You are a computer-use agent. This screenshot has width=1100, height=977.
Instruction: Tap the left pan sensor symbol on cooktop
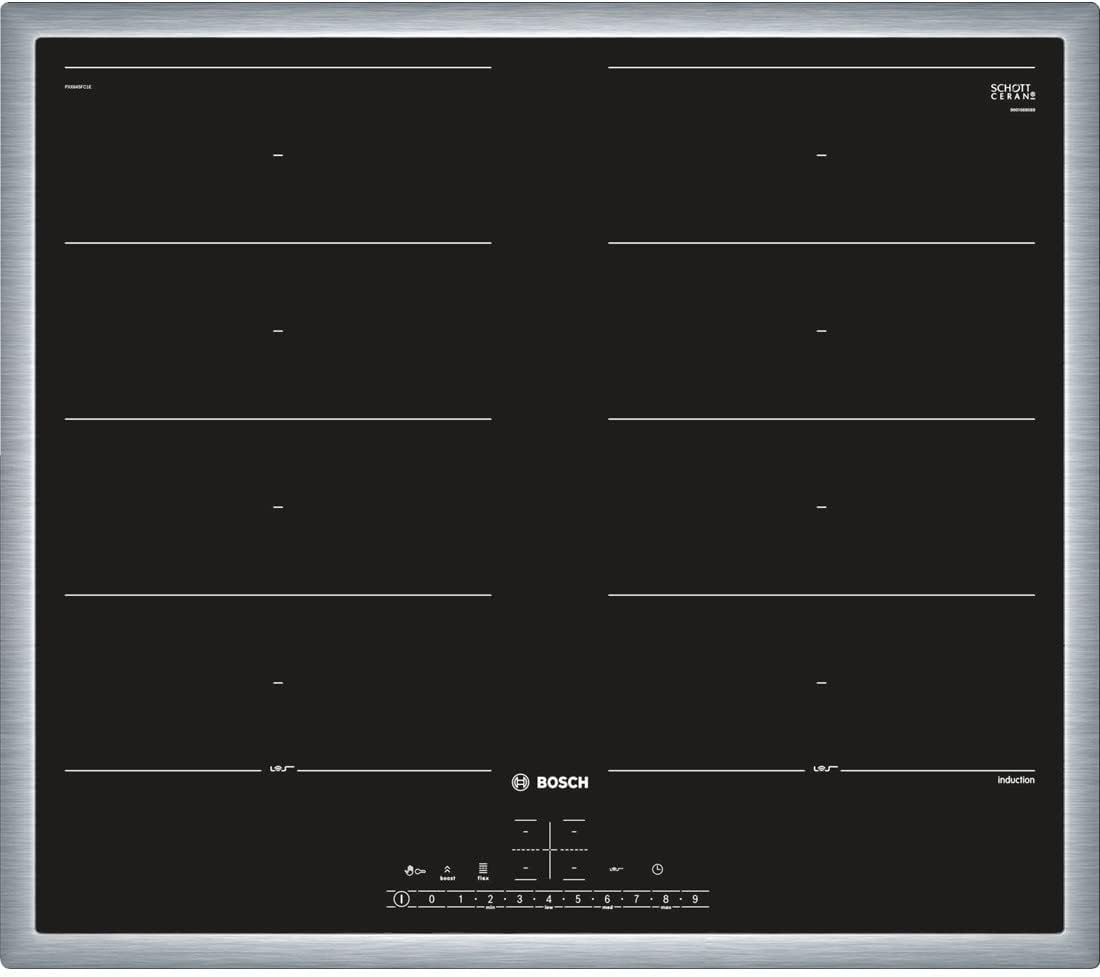pos(279,770)
